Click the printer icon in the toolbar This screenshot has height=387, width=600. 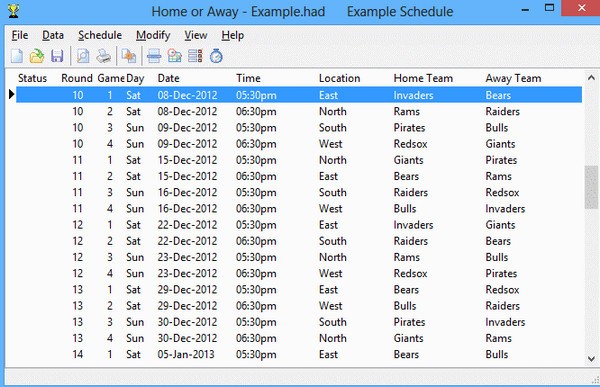(103, 56)
